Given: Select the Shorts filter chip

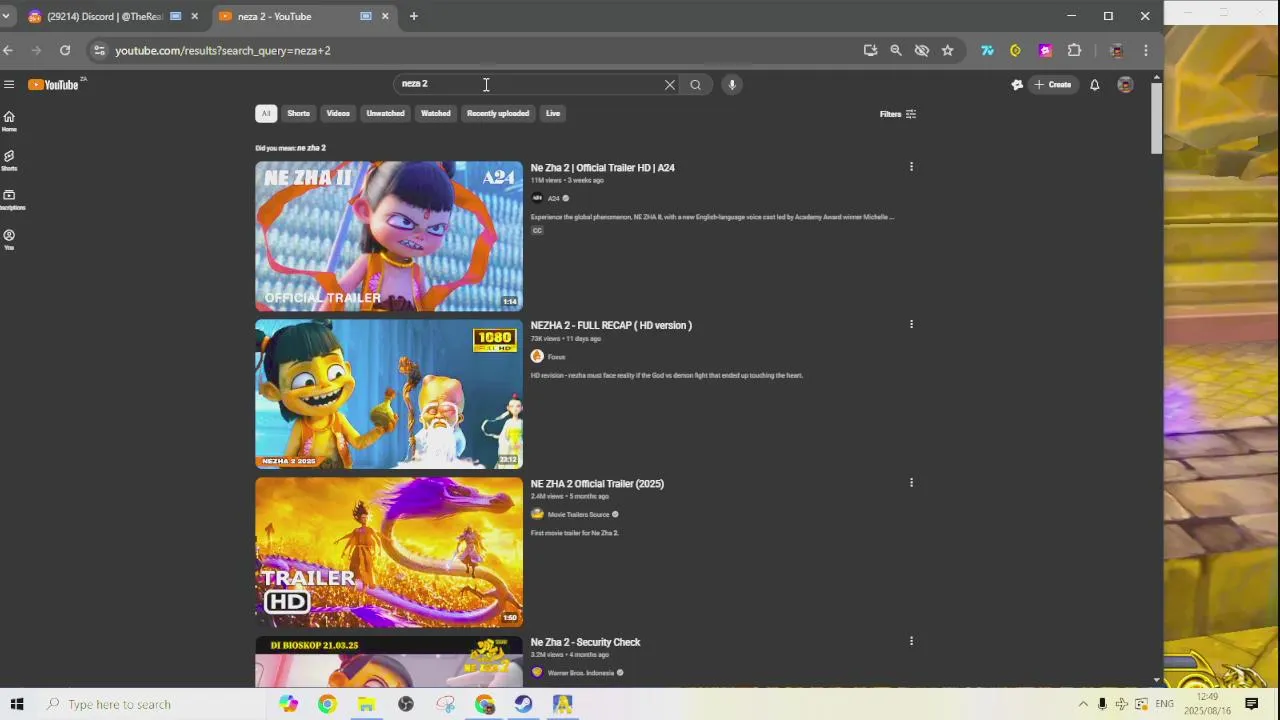Looking at the screenshot, I should [x=299, y=113].
